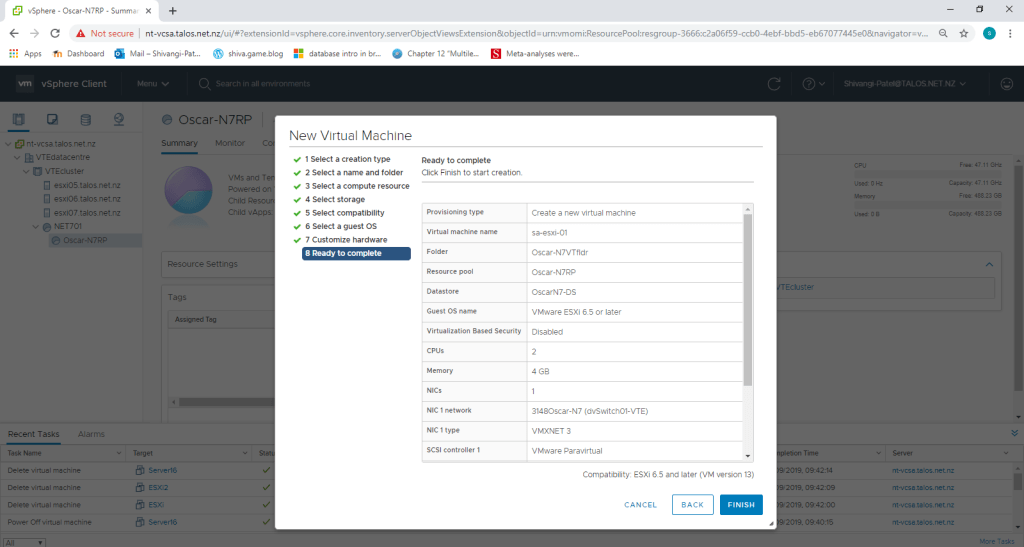
Task: Jump to step 4 Select storage
Action: (338, 199)
